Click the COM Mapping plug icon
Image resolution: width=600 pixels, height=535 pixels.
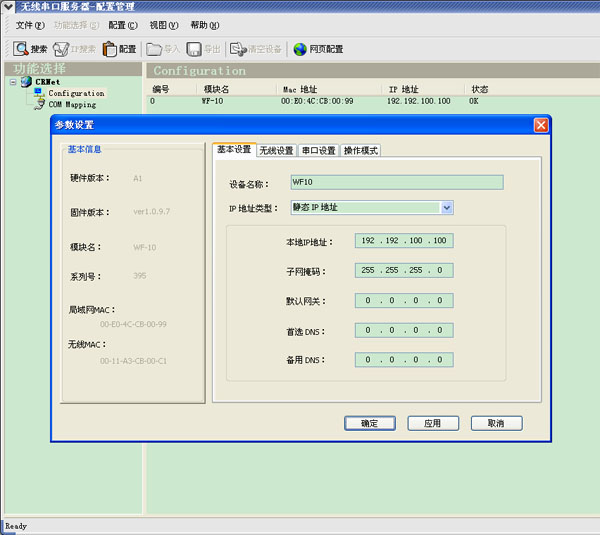coord(39,104)
